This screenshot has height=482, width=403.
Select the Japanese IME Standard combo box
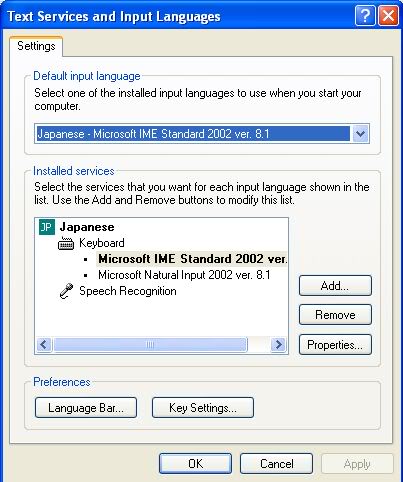coord(202,134)
